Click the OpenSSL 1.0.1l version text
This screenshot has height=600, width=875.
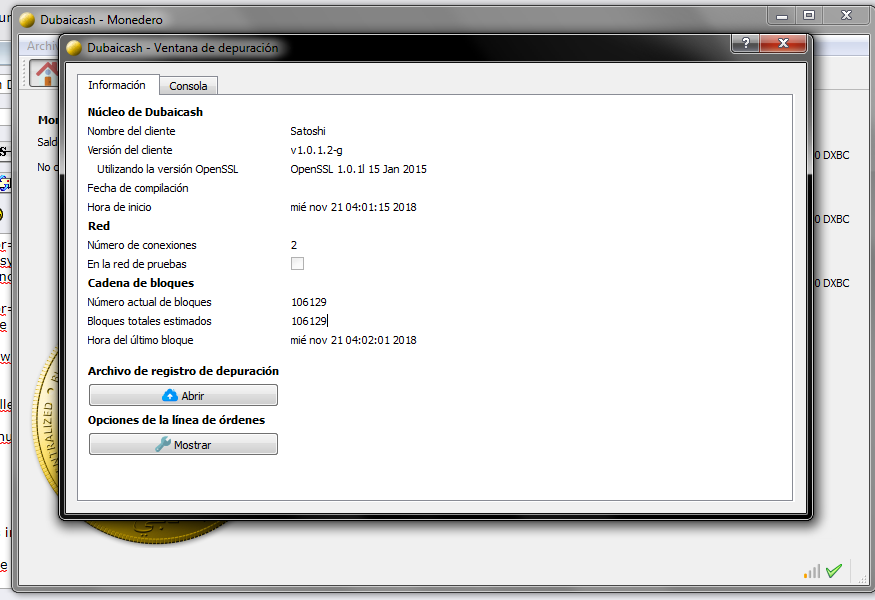click(x=358, y=169)
